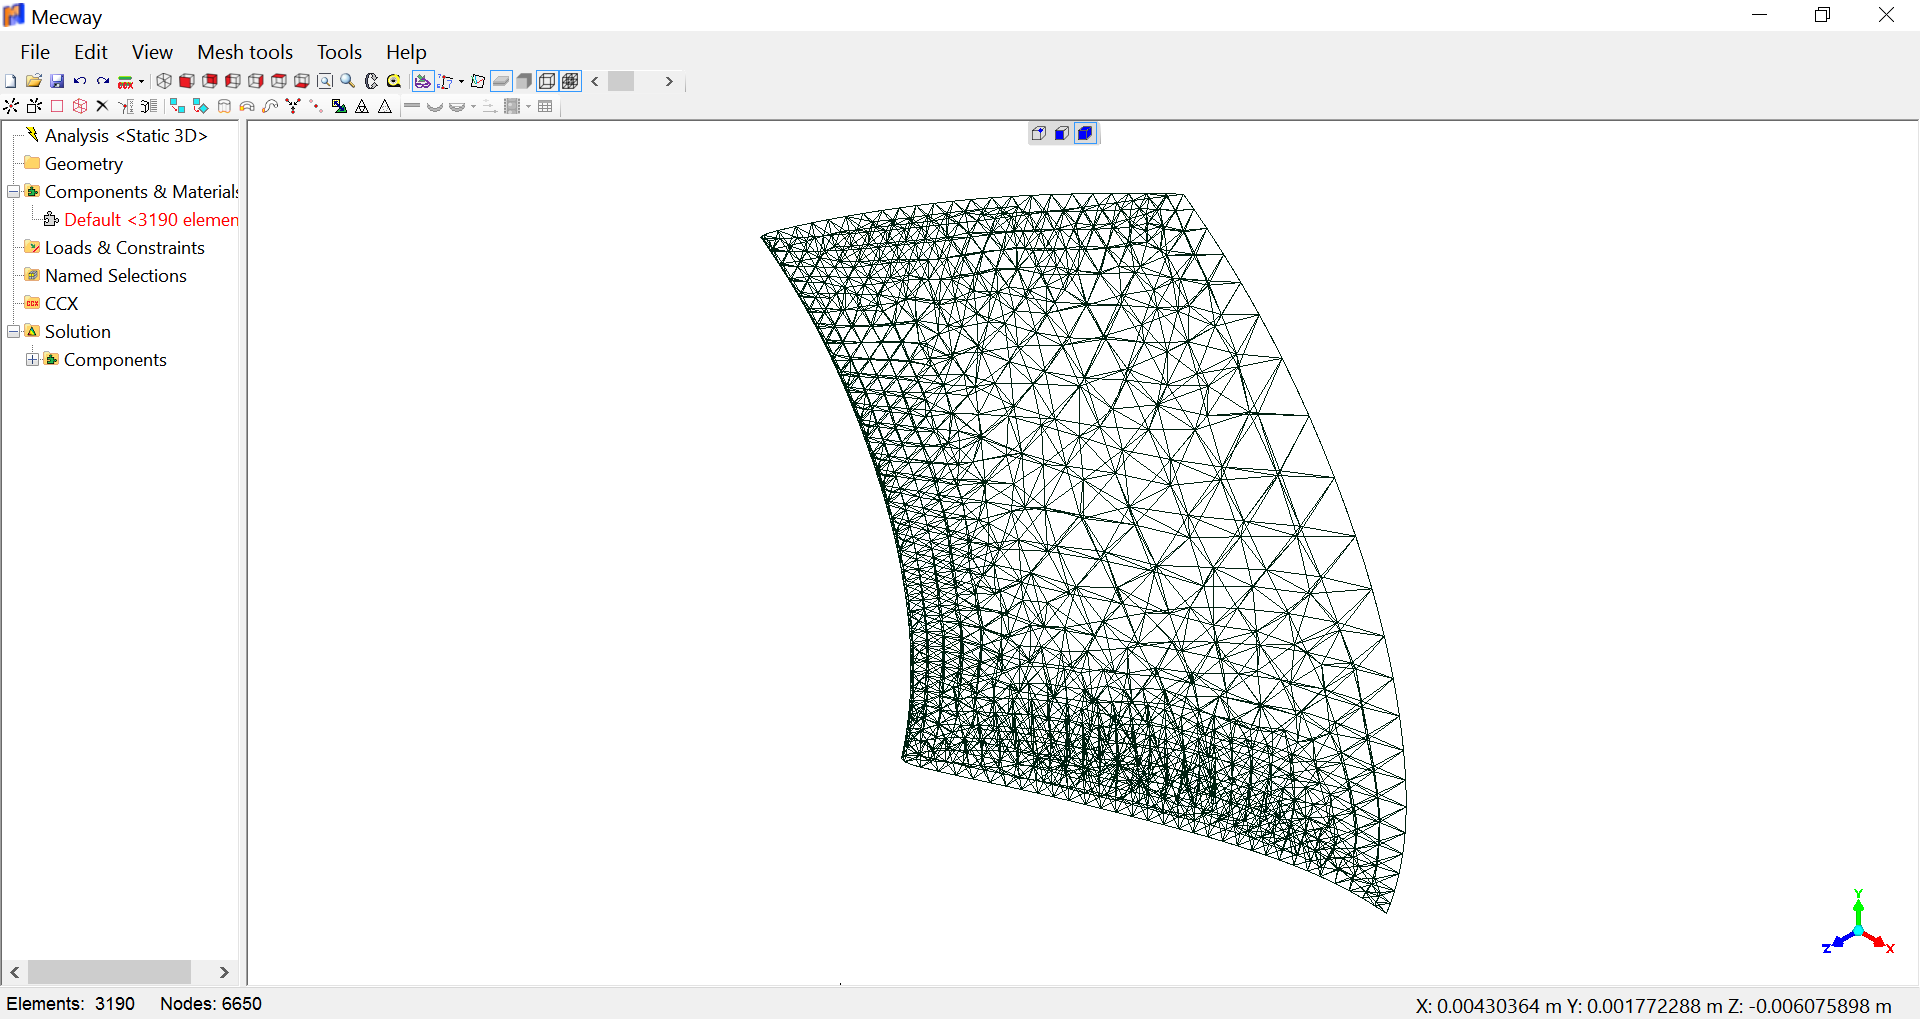Click the extrude mesh tool icon
The image size is (1920, 1019).
(x=224, y=106)
